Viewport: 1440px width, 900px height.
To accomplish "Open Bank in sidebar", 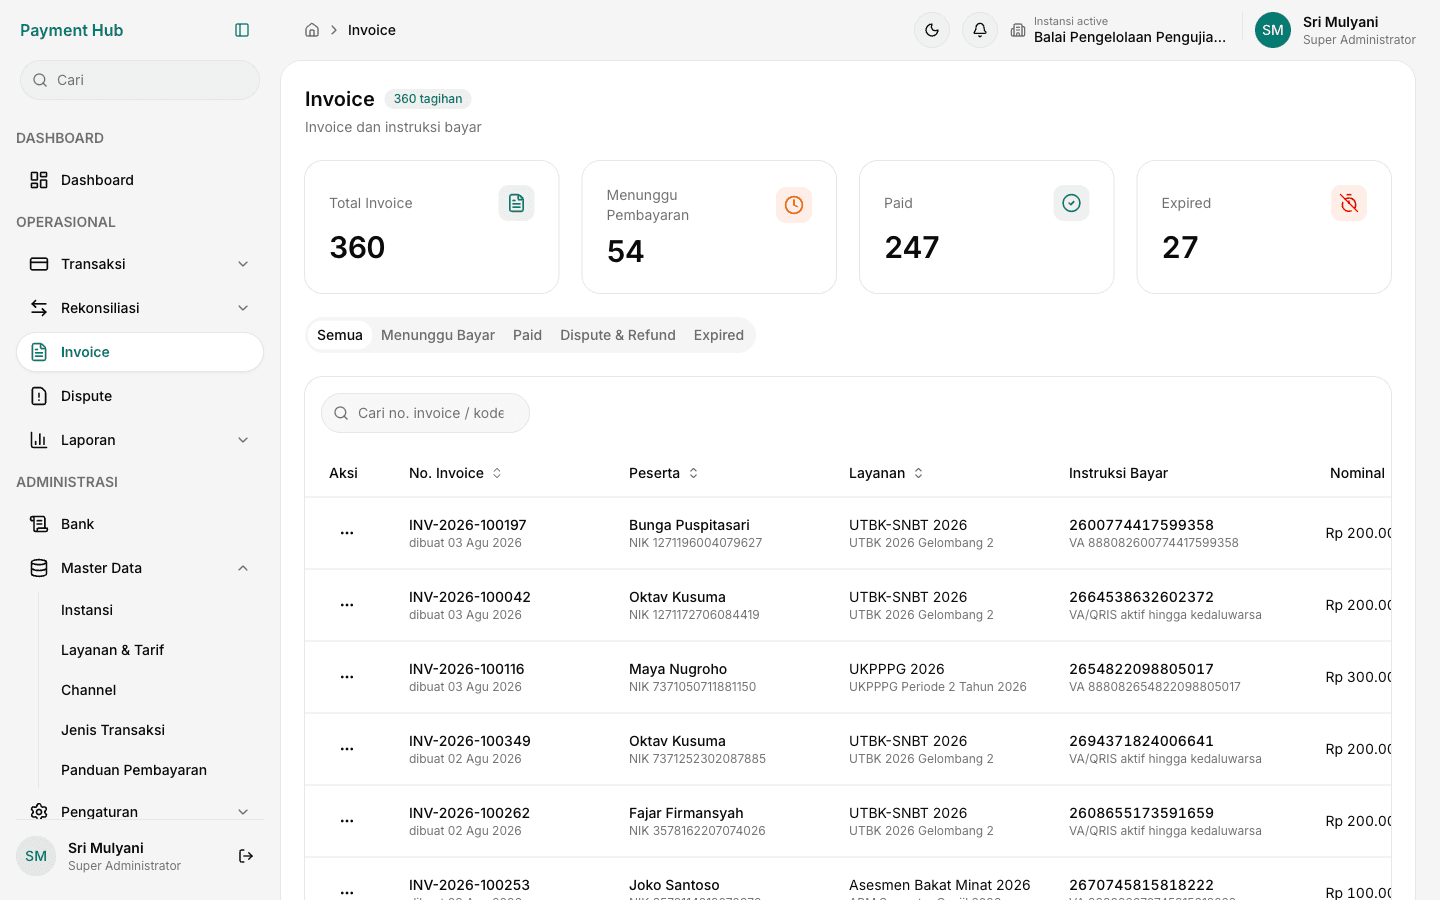I will tap(140, 524).
